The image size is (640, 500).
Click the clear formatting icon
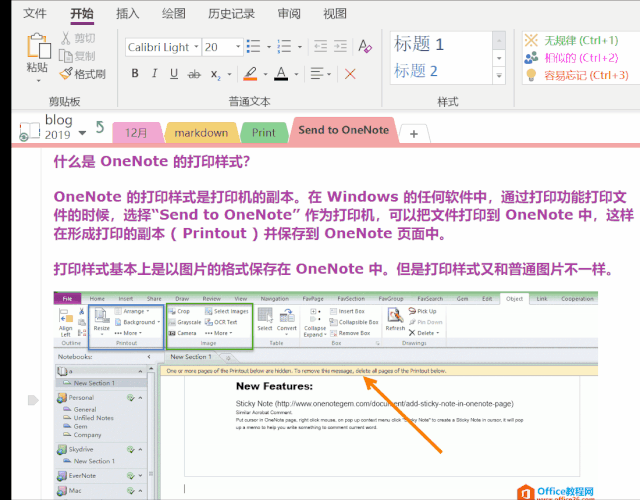click(365, 46)
